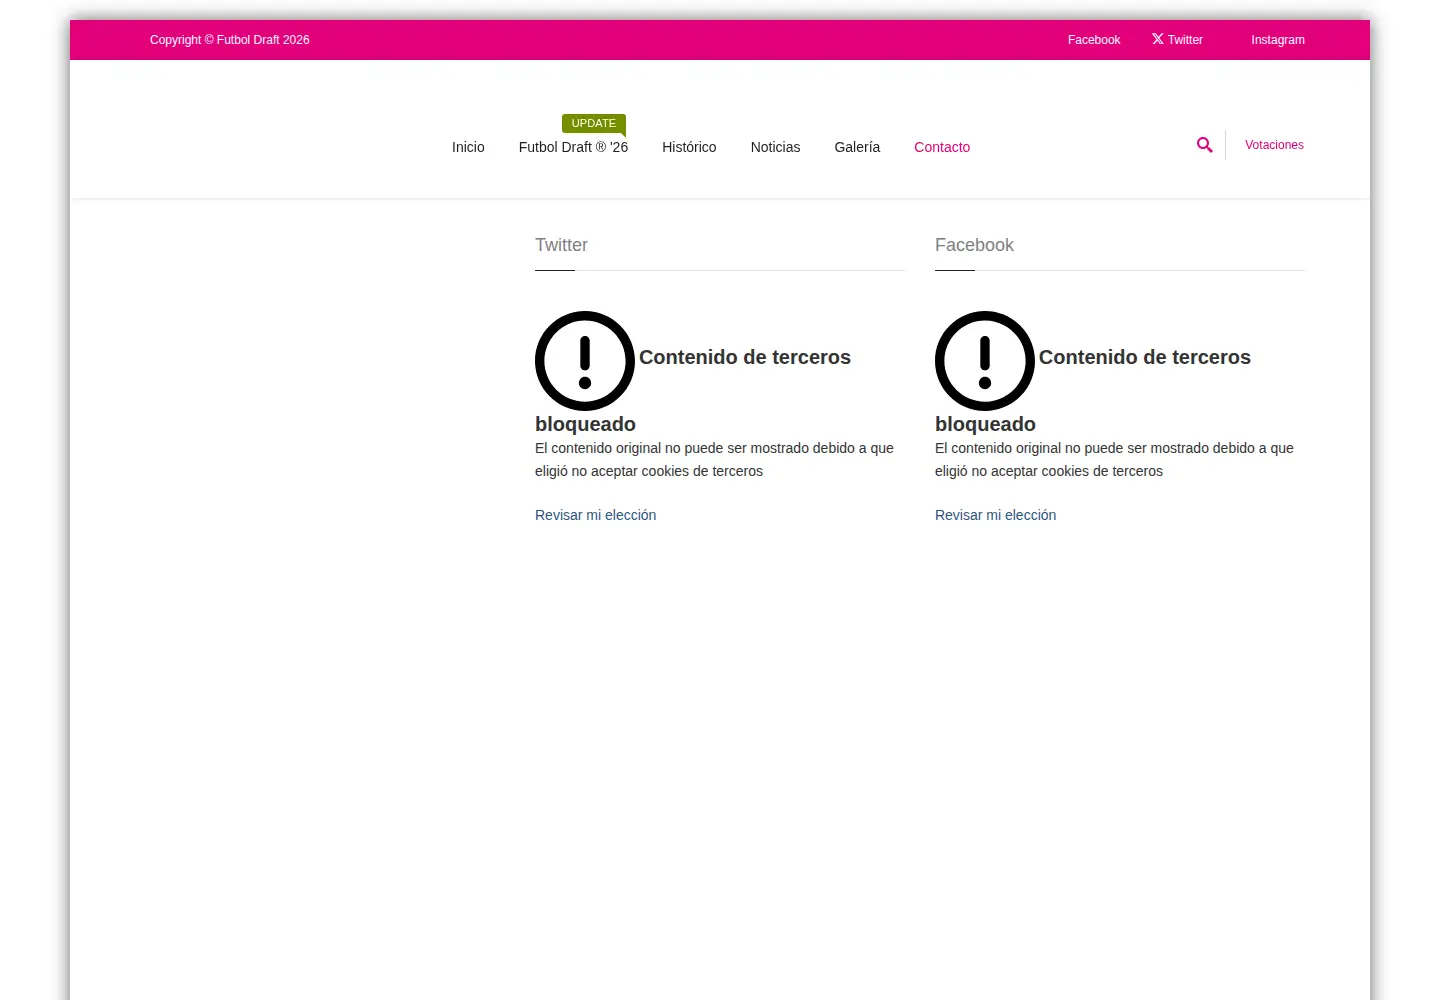This screenshot has height=1000, width=1440.
Task: Click 'Contenido de terceros' heading under Facebook
Action: (x=1145, y=357)
